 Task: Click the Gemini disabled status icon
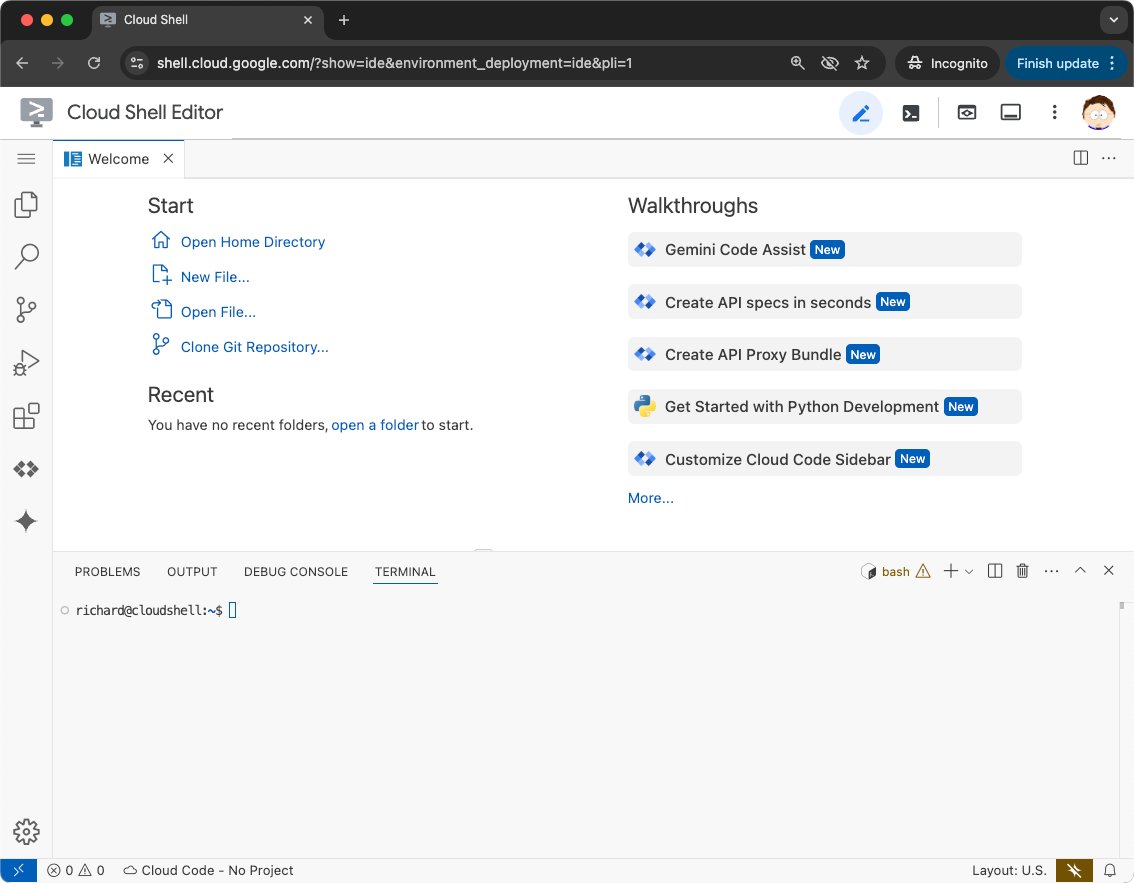[1074, 871]
